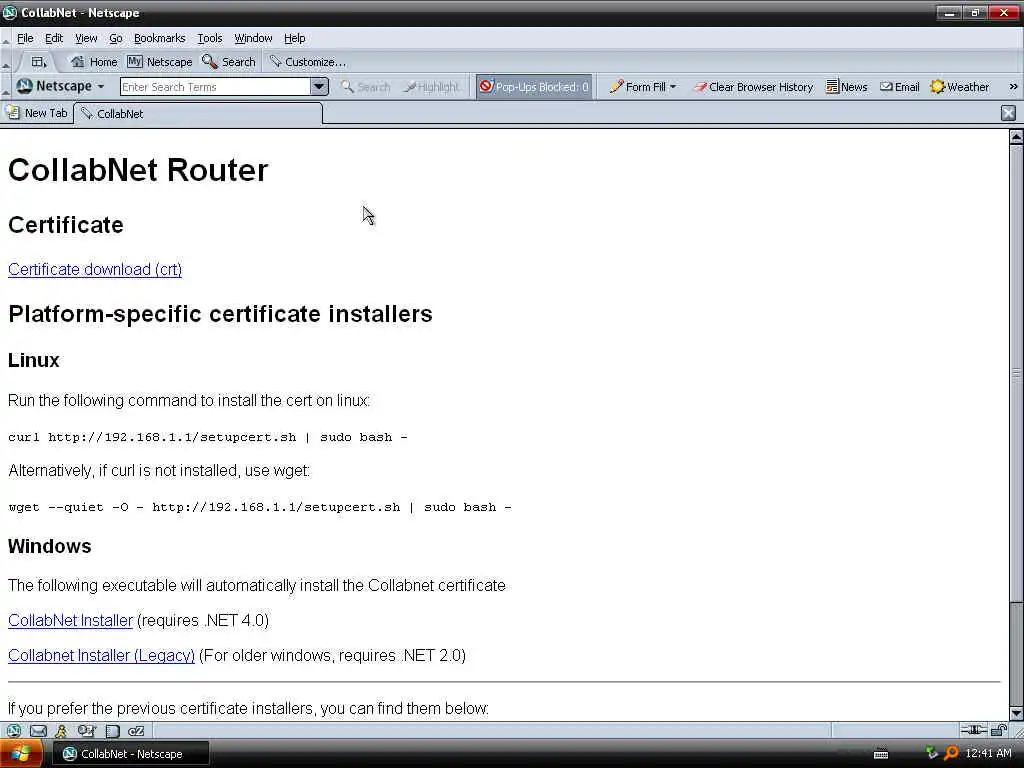
Task: Click the Windows heading
Action: (x=50, y=546)
